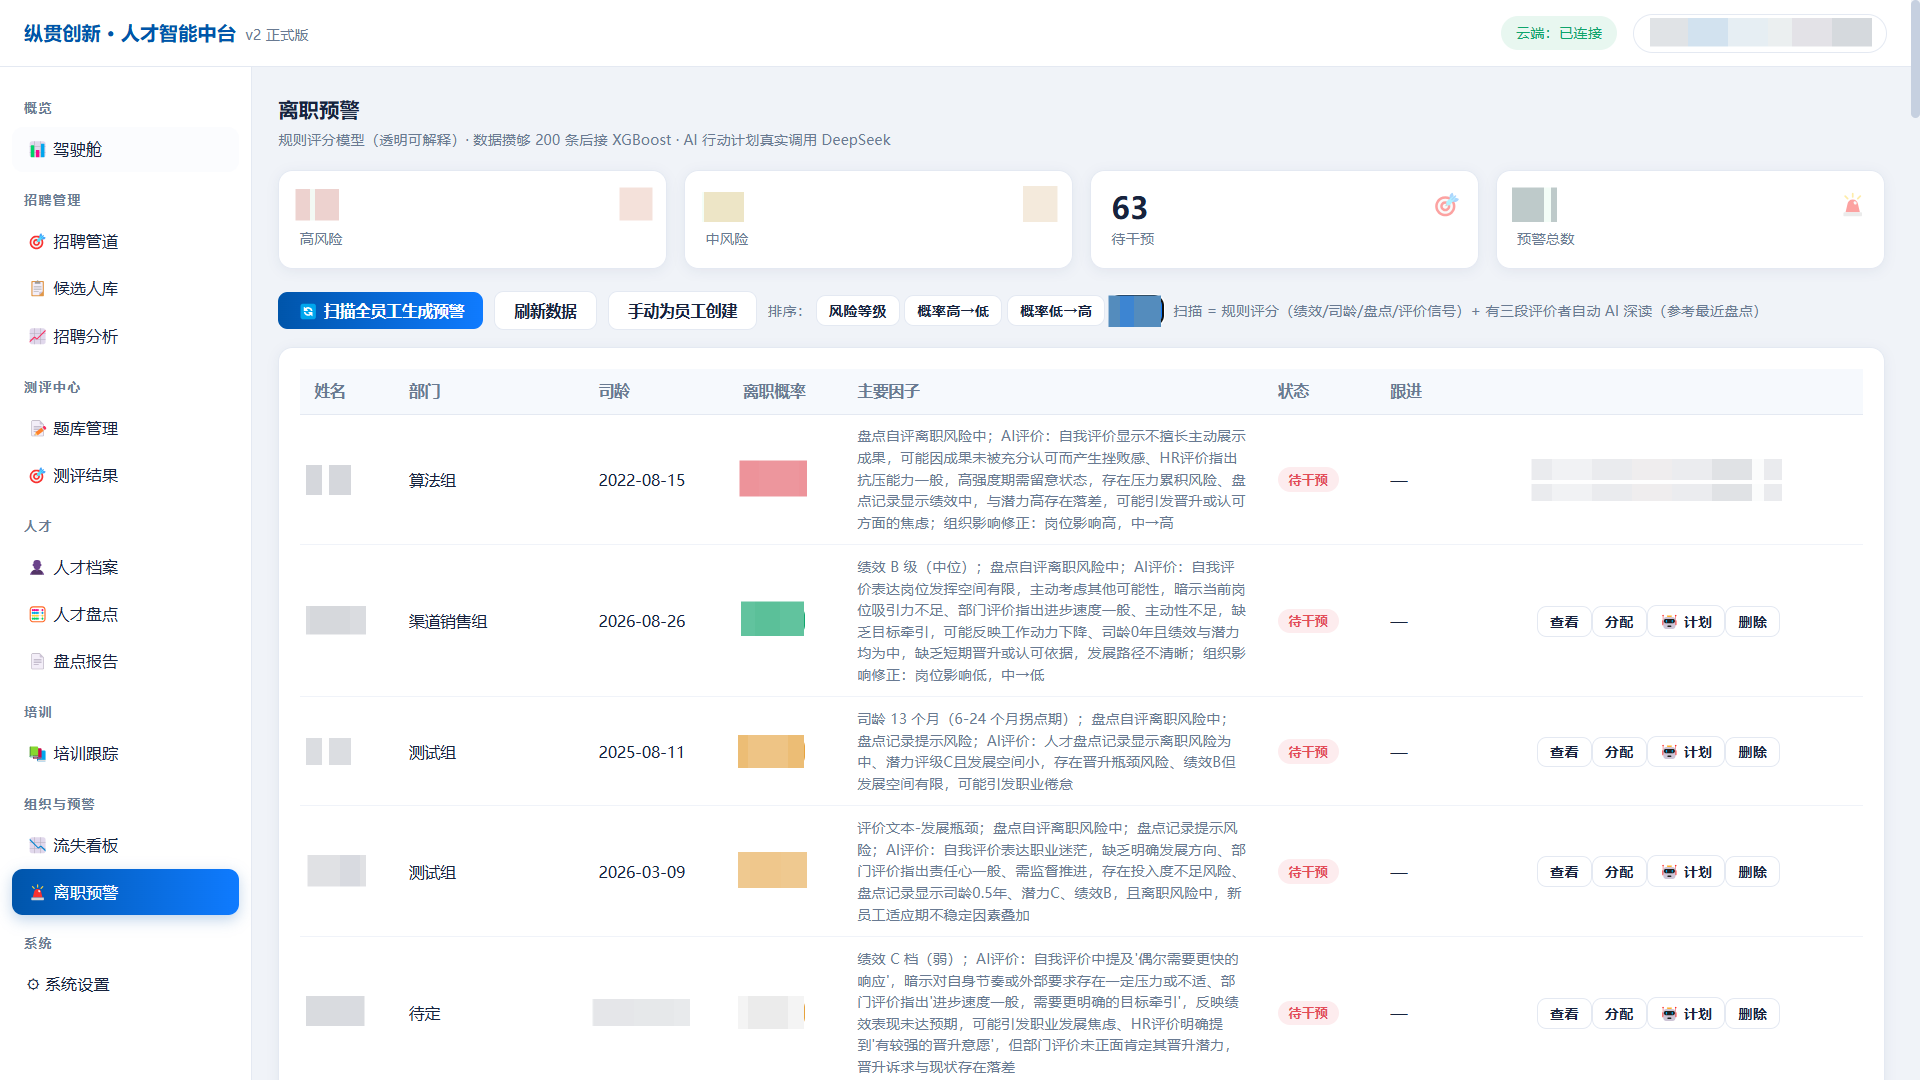The width and height of the screenshot is (1920, 1080).
Task: Click the 盘点报告 document icon
Action: 37,662
